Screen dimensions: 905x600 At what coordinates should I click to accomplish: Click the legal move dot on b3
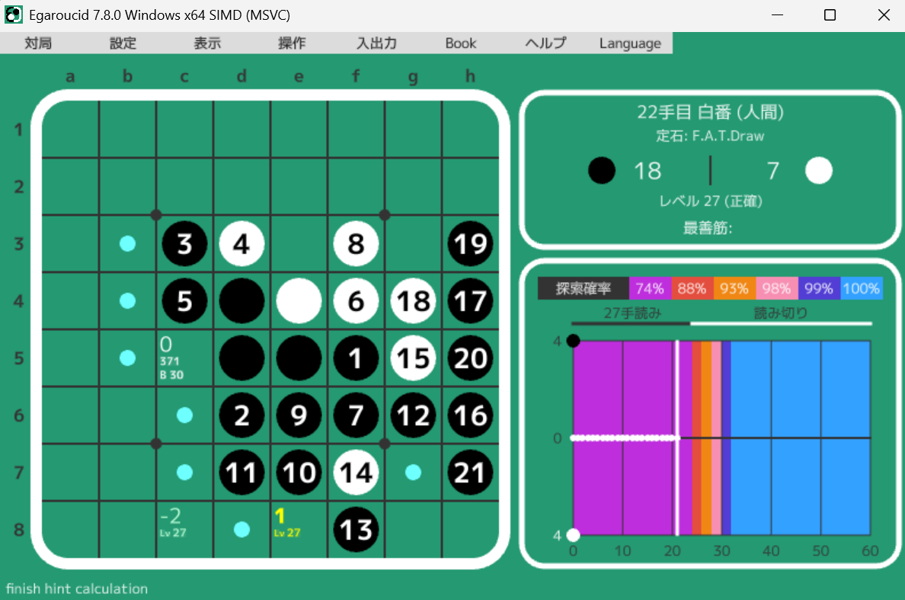127,243
